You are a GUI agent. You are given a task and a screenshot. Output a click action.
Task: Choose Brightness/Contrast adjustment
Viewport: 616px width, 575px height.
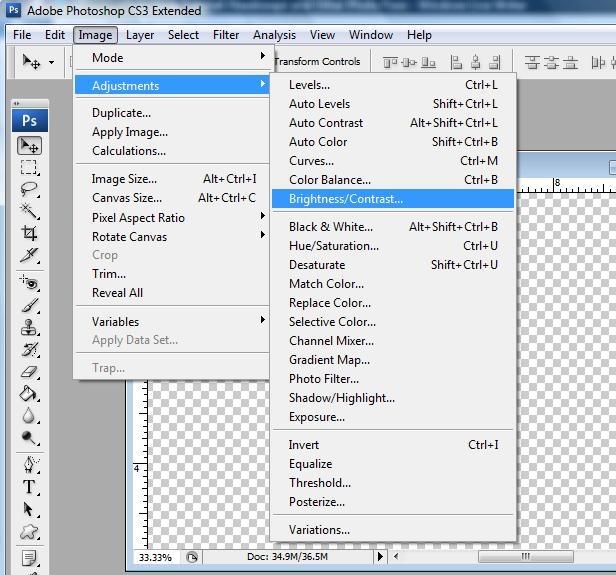393,199
